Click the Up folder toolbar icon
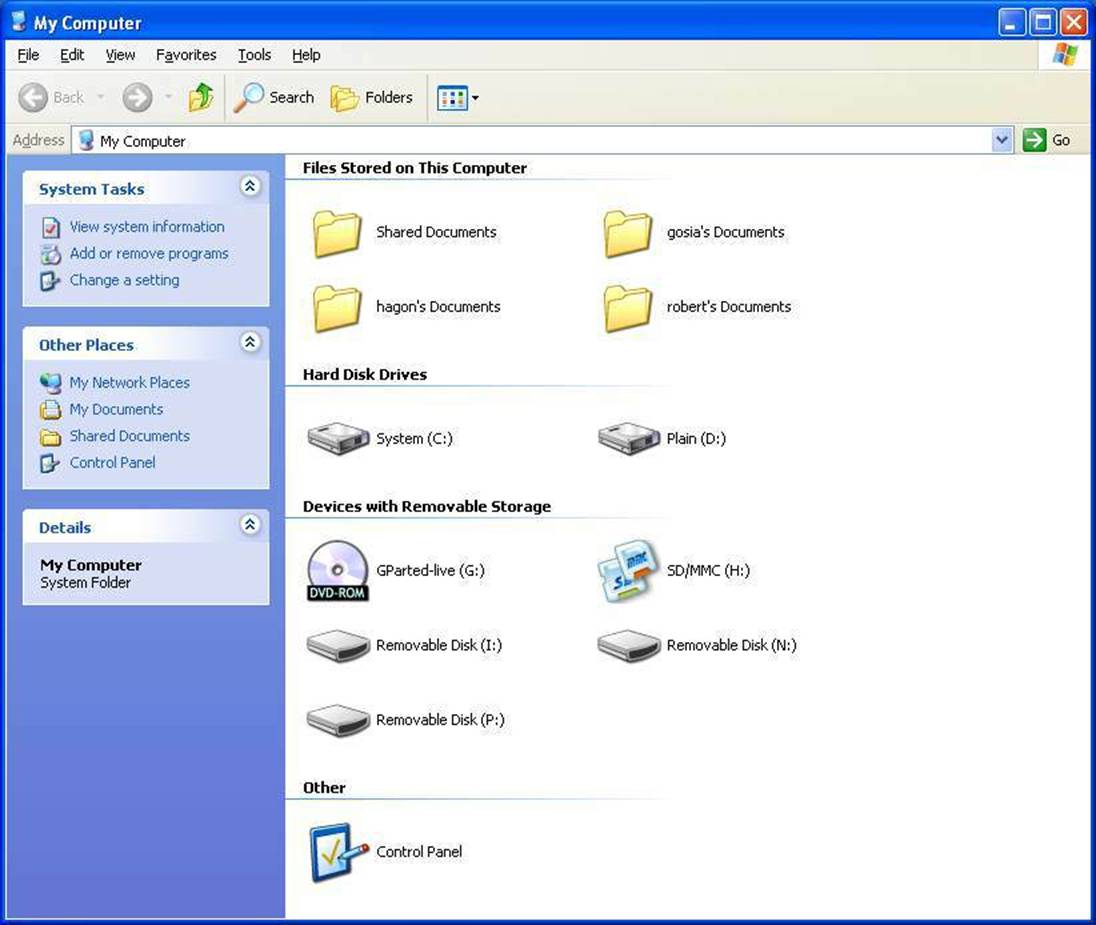Viewport: 1096px width, 925px height. [x=201, y=97]
